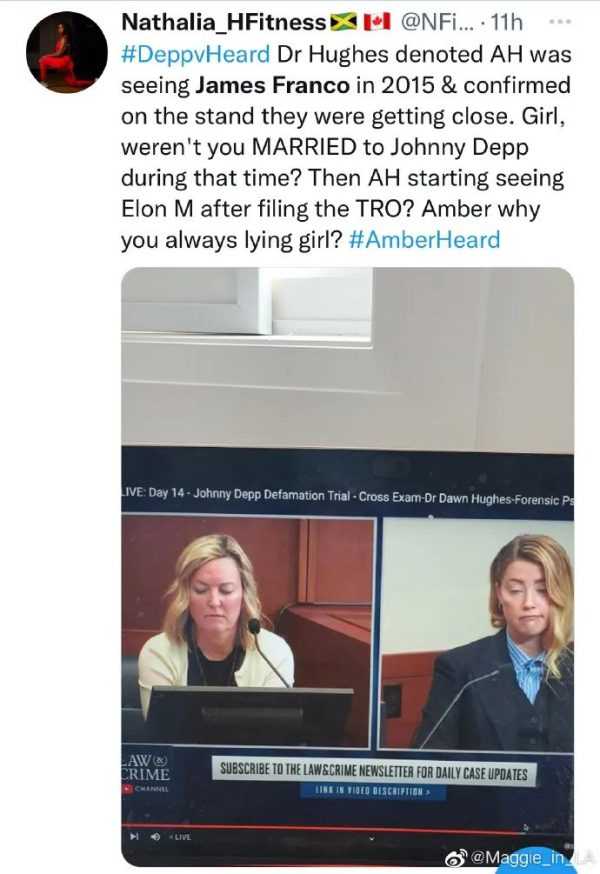Click the Jamaica flag emoji in the name

pos(343,22)
